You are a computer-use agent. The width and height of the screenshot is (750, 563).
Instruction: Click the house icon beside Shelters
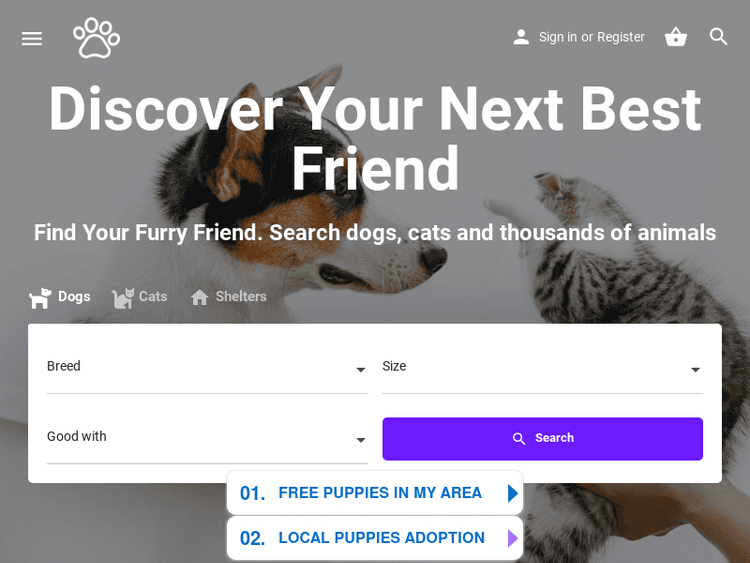click(x=199, y=297)
